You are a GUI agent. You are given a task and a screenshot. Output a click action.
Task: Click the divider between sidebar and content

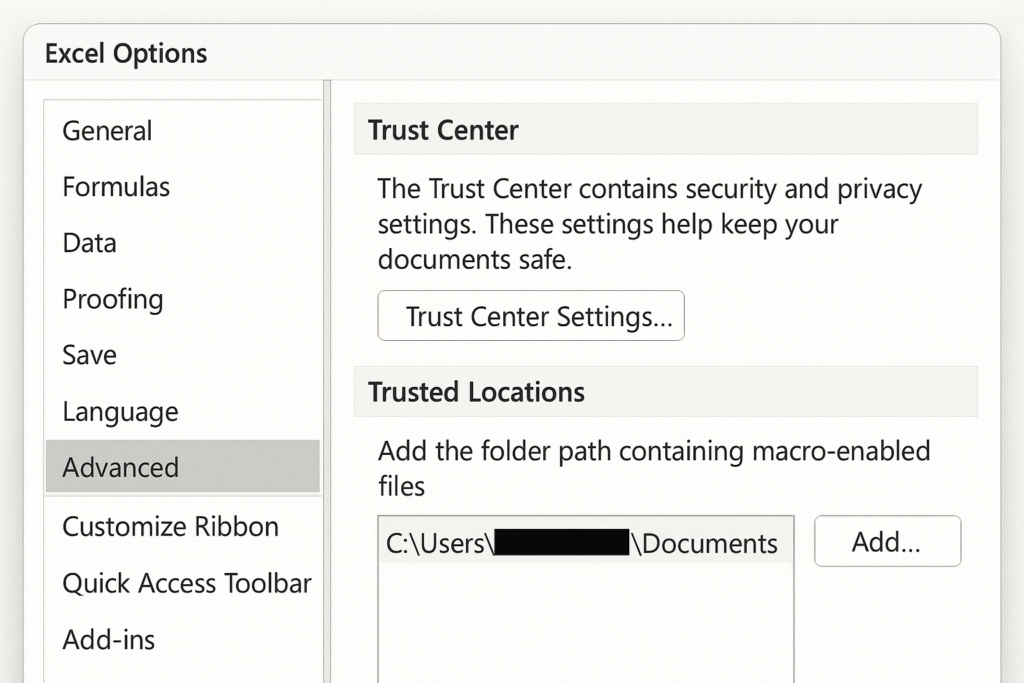326,380
